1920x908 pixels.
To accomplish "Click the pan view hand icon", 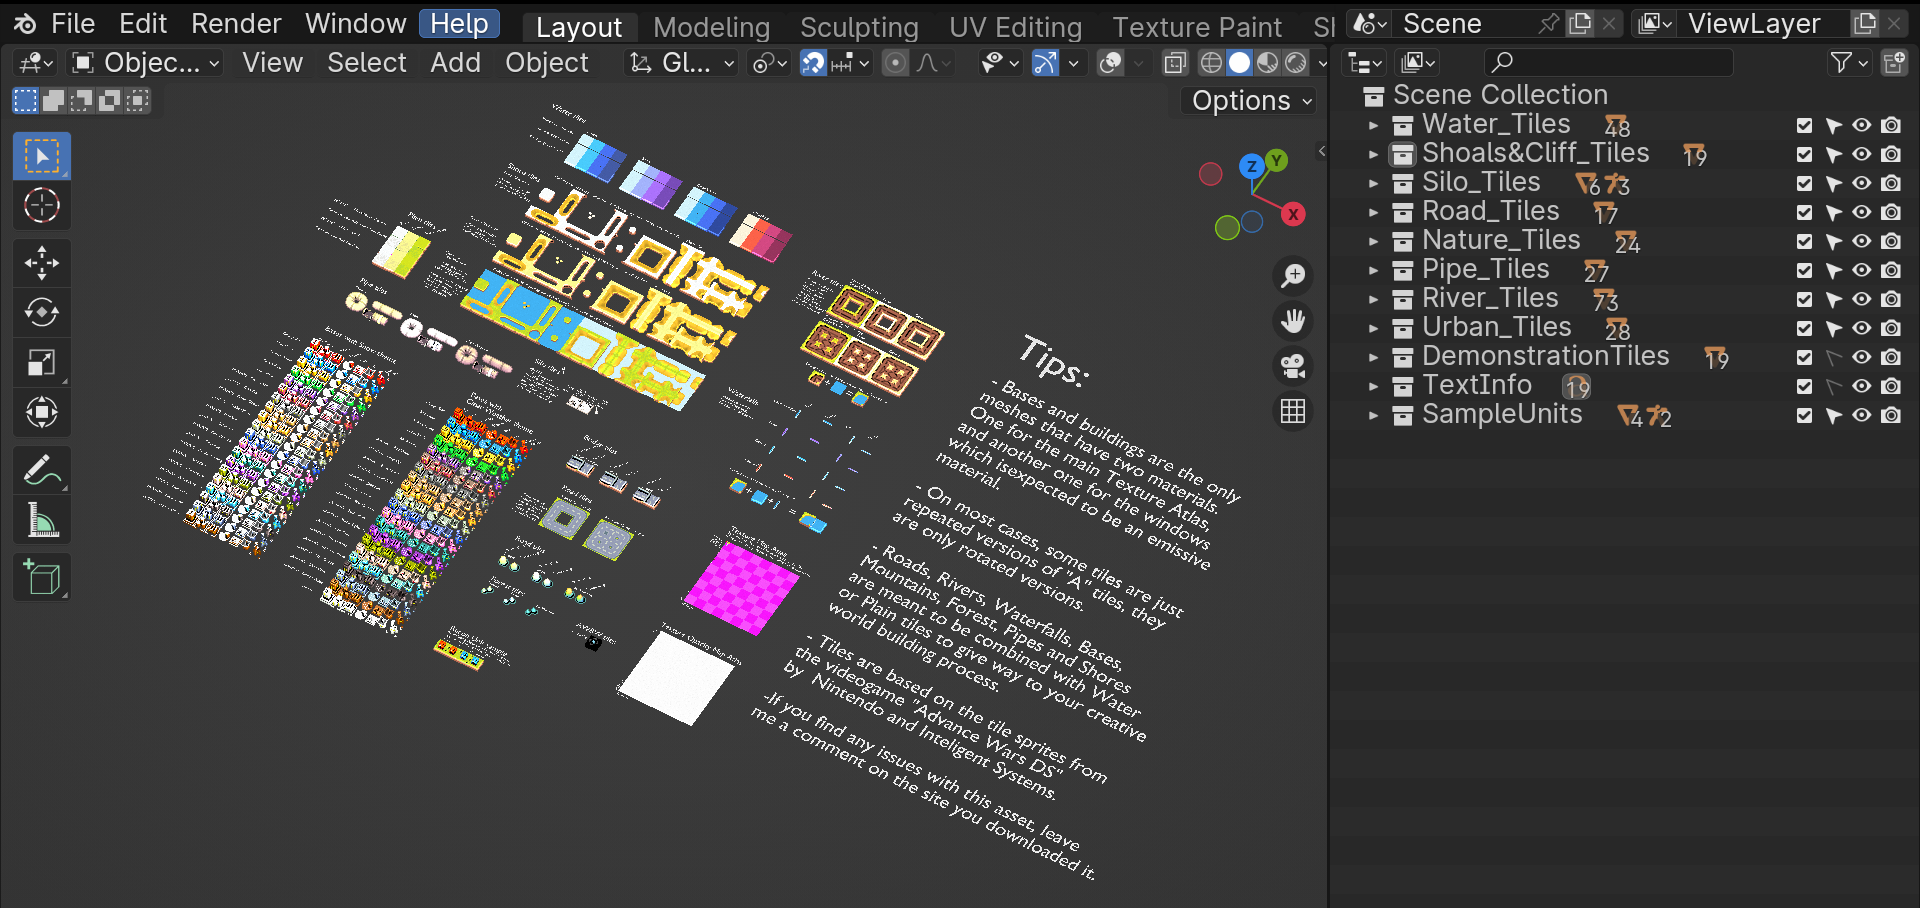I will tap(1293, 321).
